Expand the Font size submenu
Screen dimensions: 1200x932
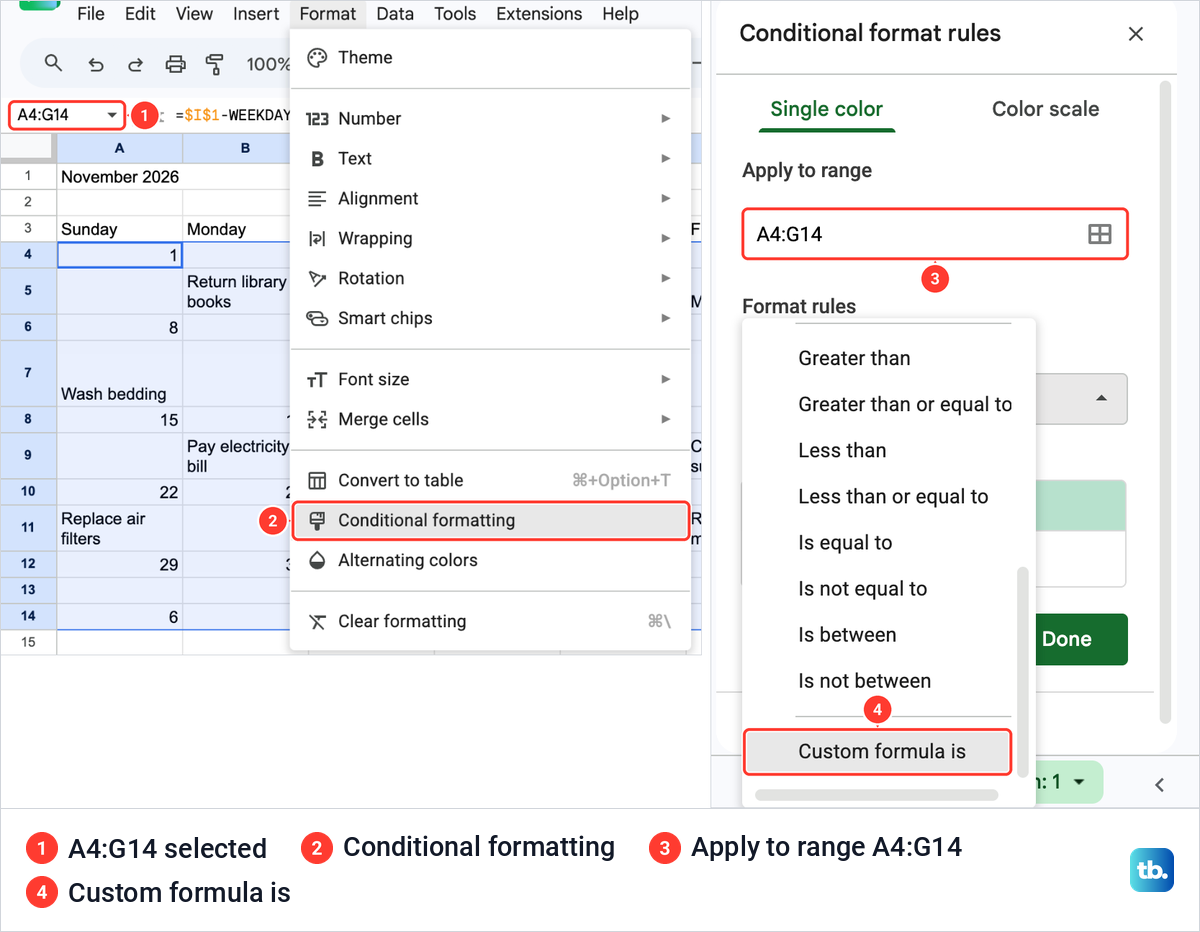tap(490, 379)
